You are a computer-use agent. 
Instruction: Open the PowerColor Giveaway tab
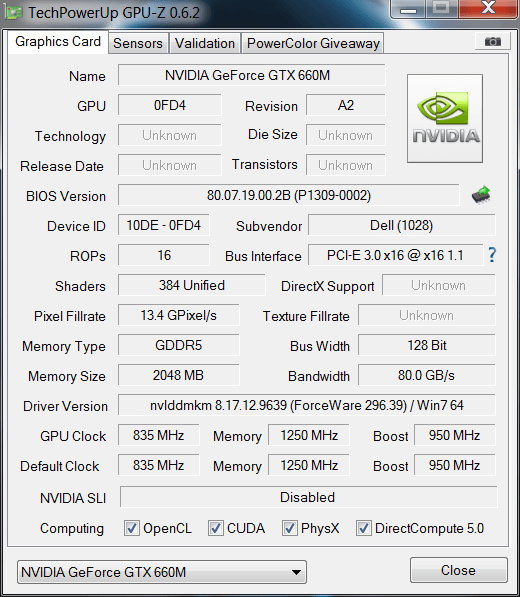313,43
